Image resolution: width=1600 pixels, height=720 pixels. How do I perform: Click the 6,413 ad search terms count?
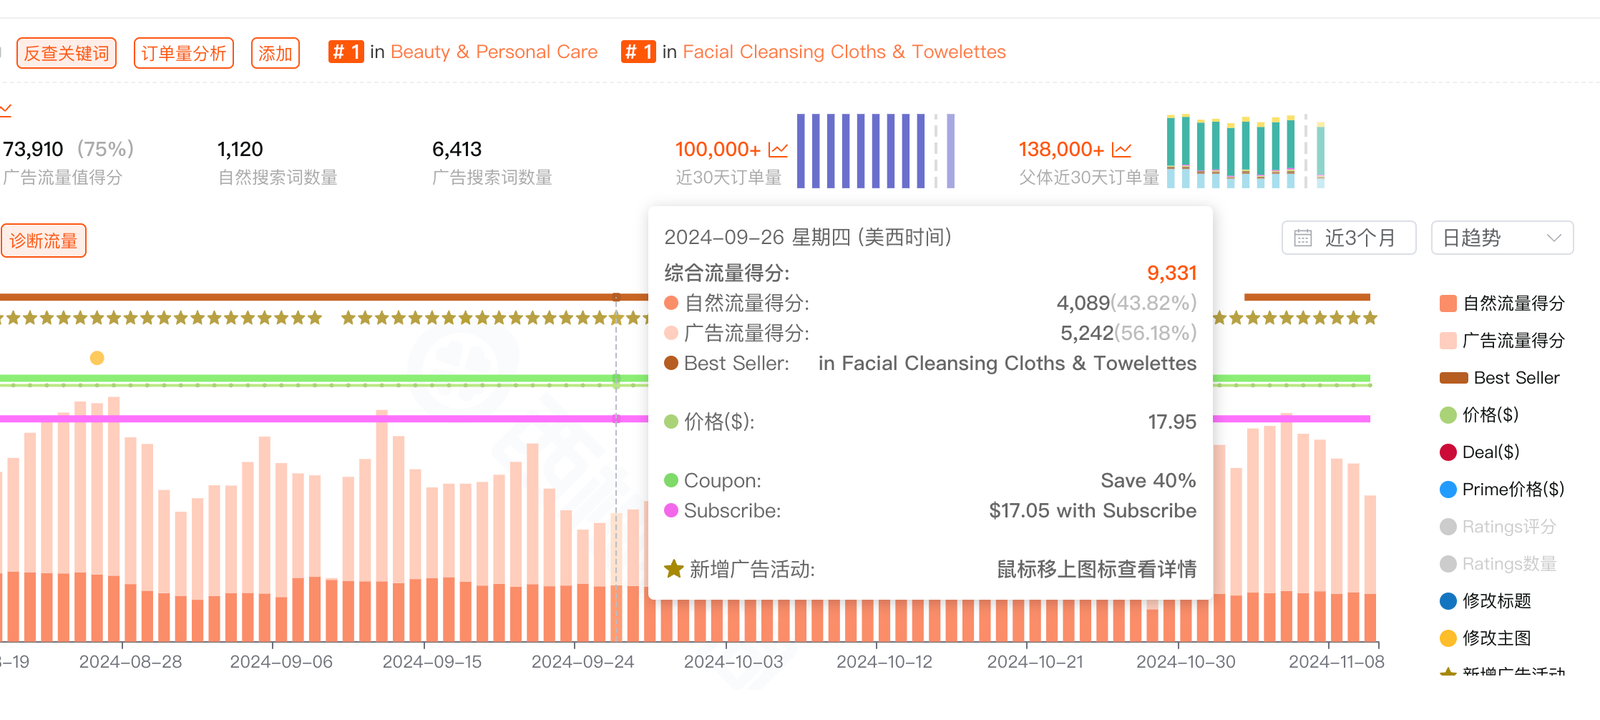(x=457, y=150)
